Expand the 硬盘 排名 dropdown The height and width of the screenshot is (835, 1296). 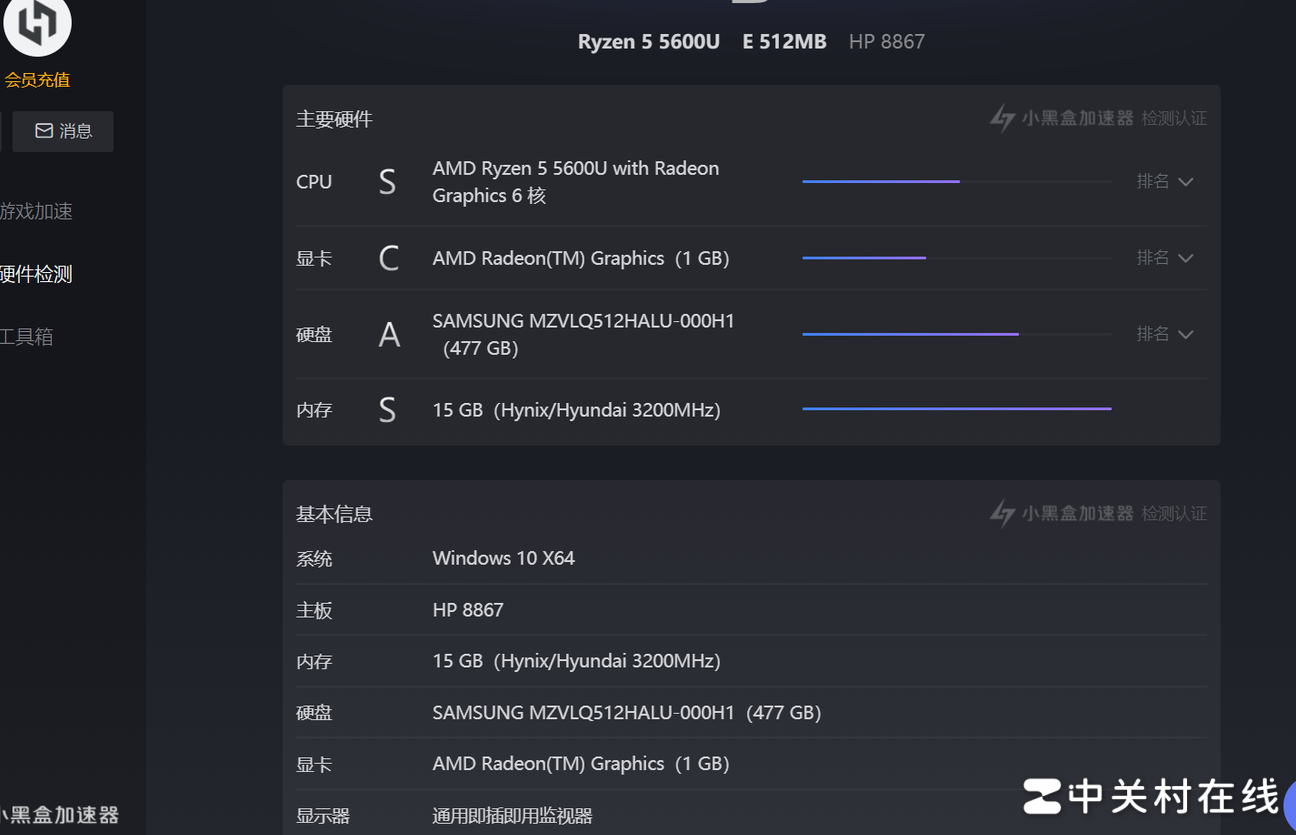[1165, 334]
